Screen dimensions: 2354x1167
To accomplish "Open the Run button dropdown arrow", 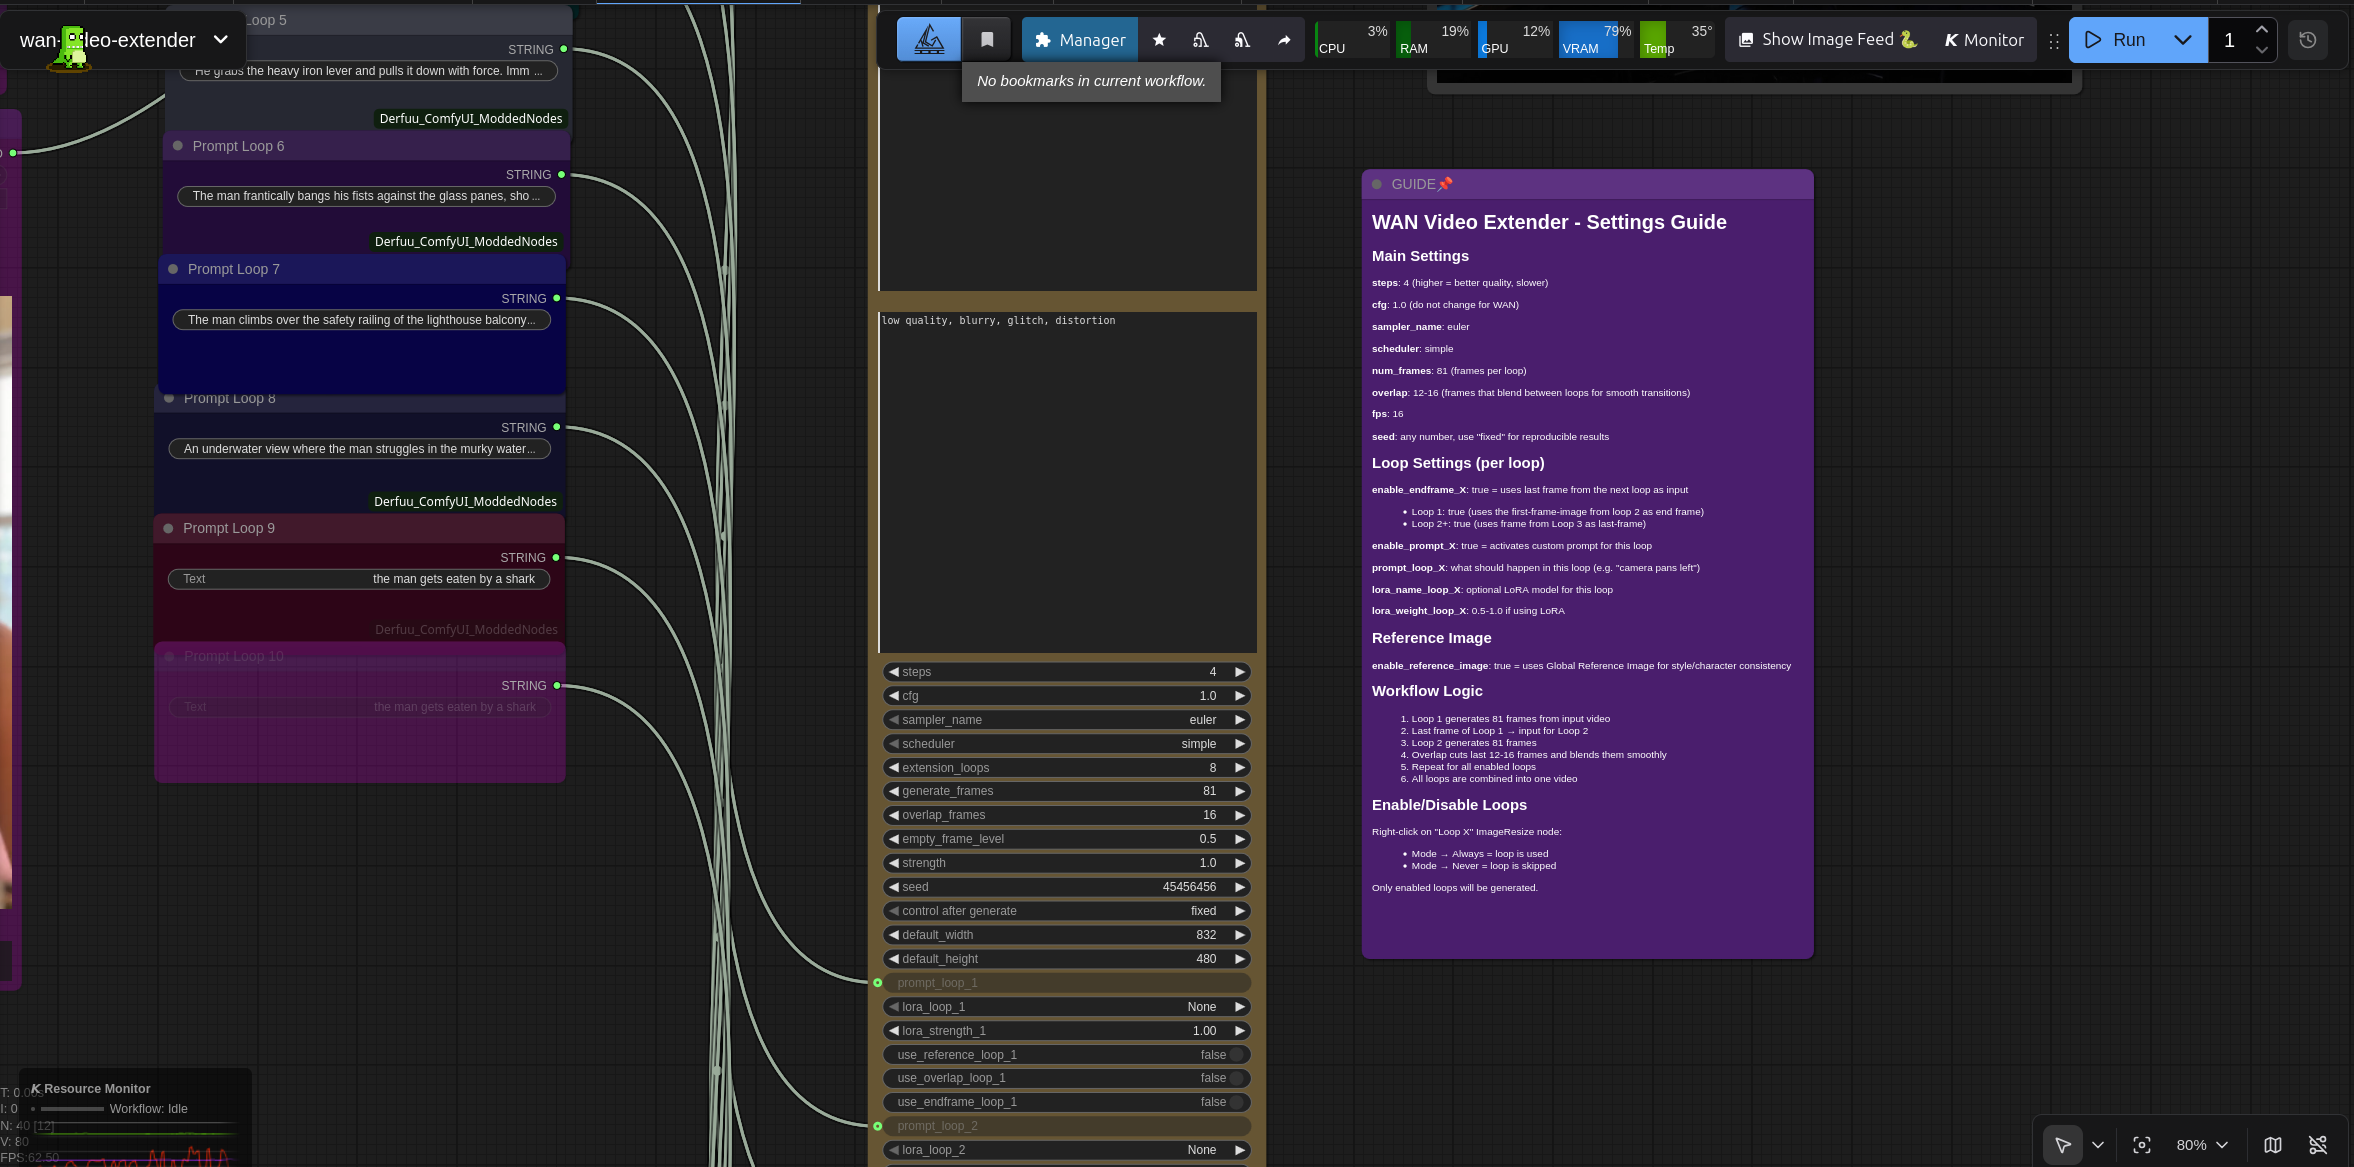I will coord(2183,40).
